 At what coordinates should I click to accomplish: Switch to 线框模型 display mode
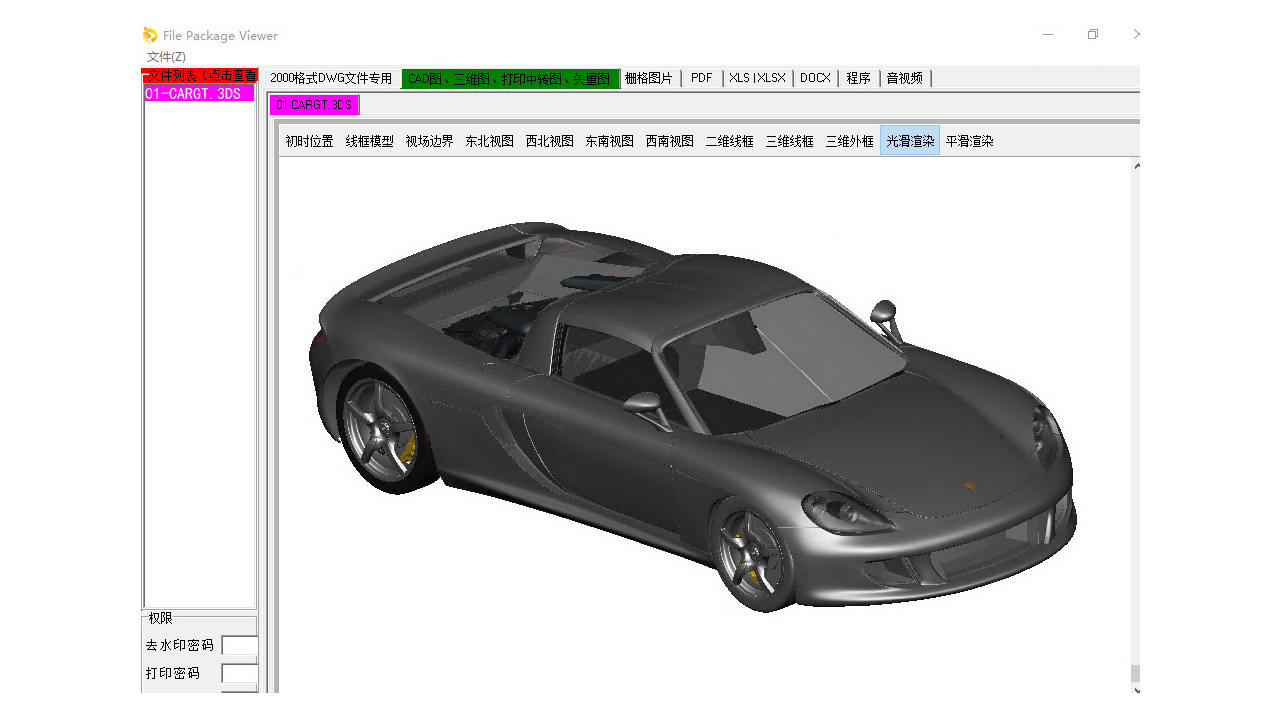click(370, 141)
